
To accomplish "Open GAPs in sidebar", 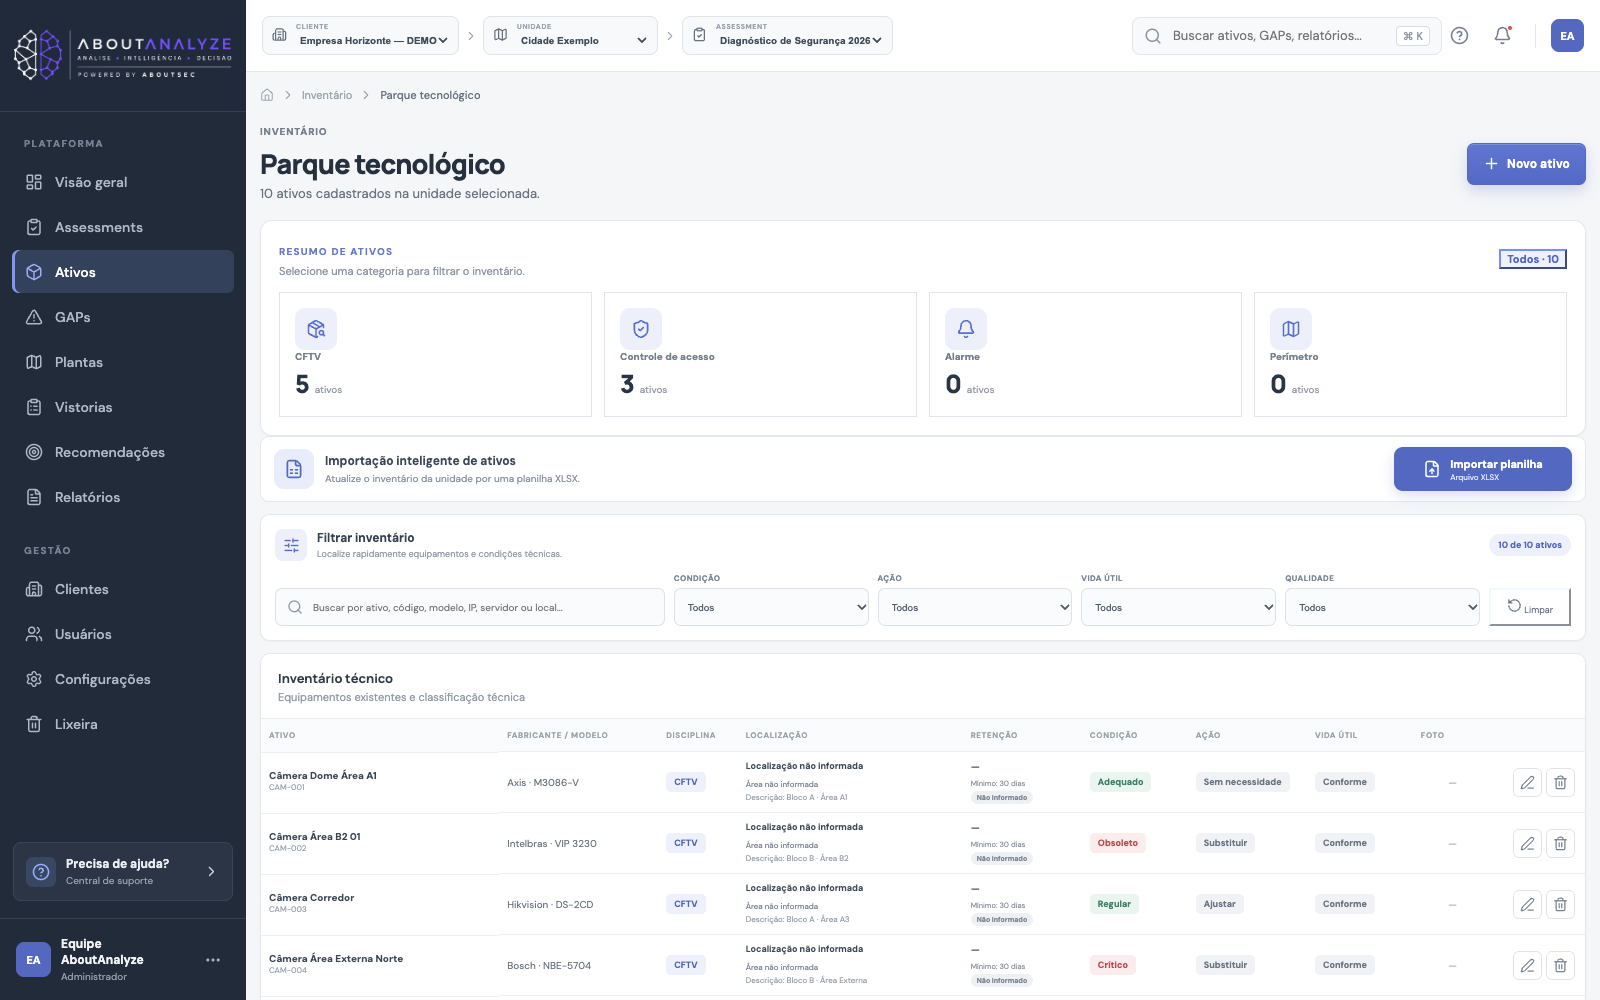I will [123, 317].
